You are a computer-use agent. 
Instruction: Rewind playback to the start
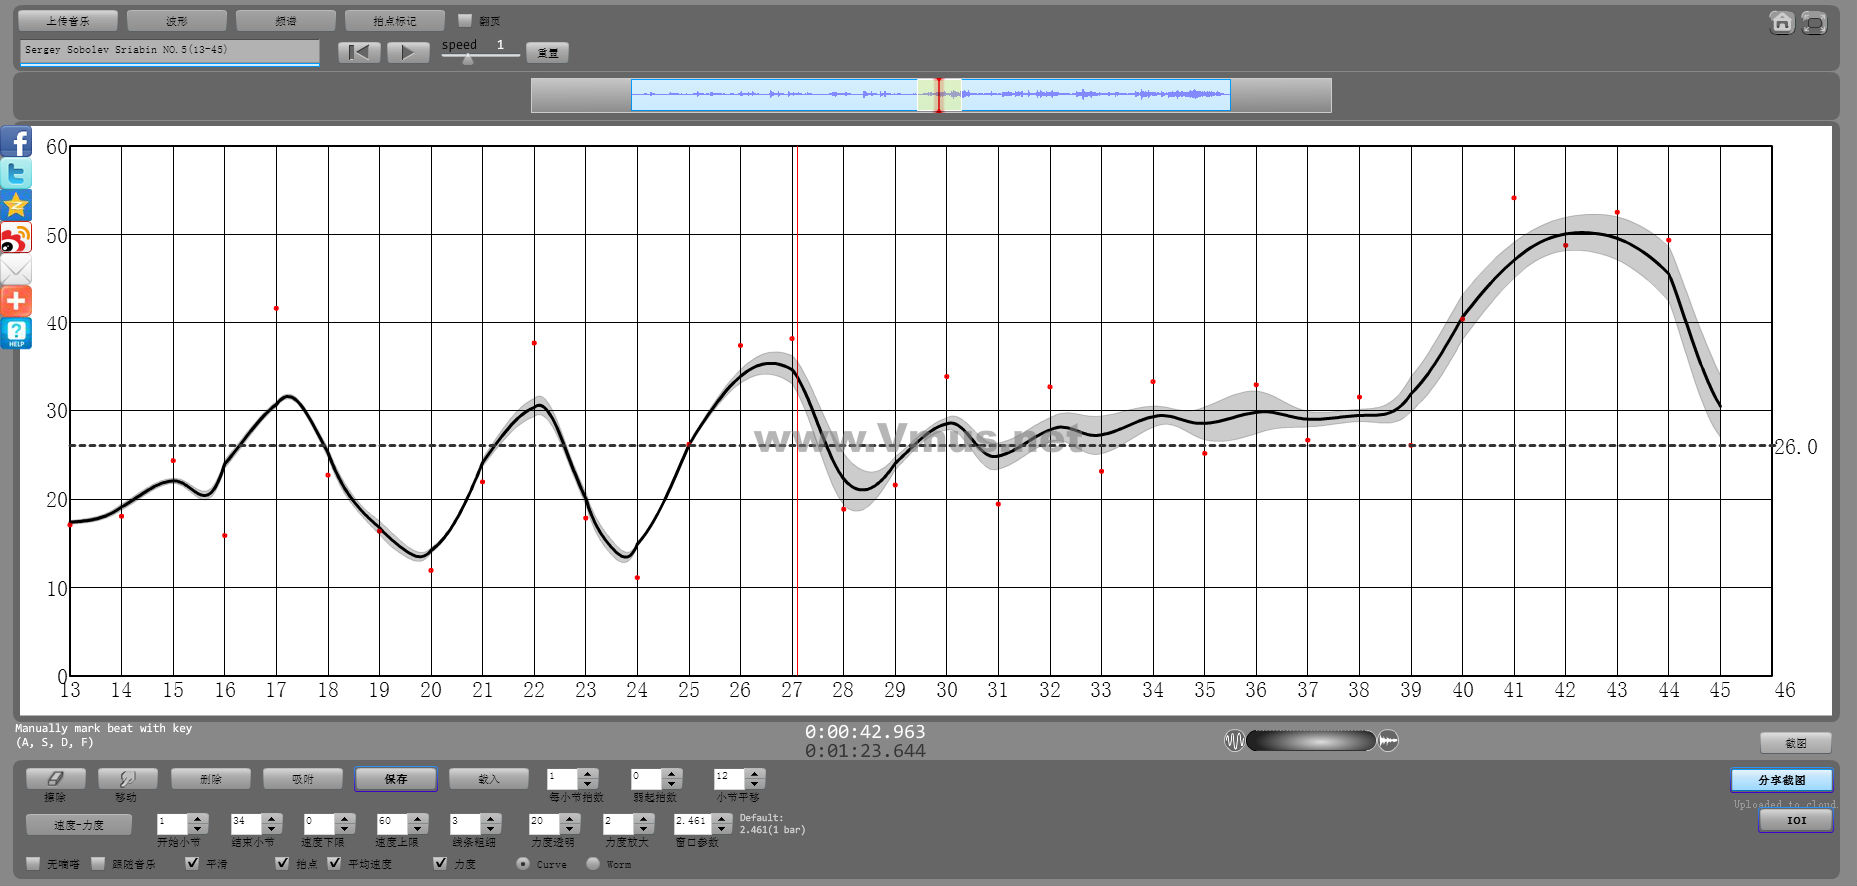(x=359, y=52)
